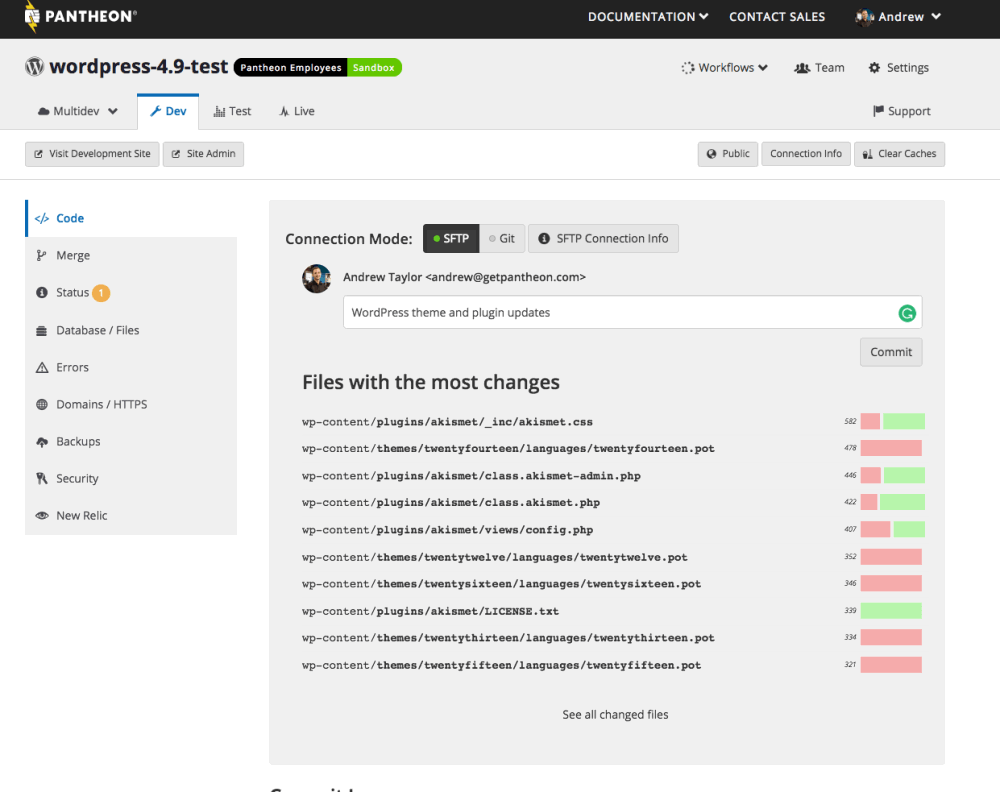
Task: Click the Multidev cloud icon
Action: click(x=43, y=111)
